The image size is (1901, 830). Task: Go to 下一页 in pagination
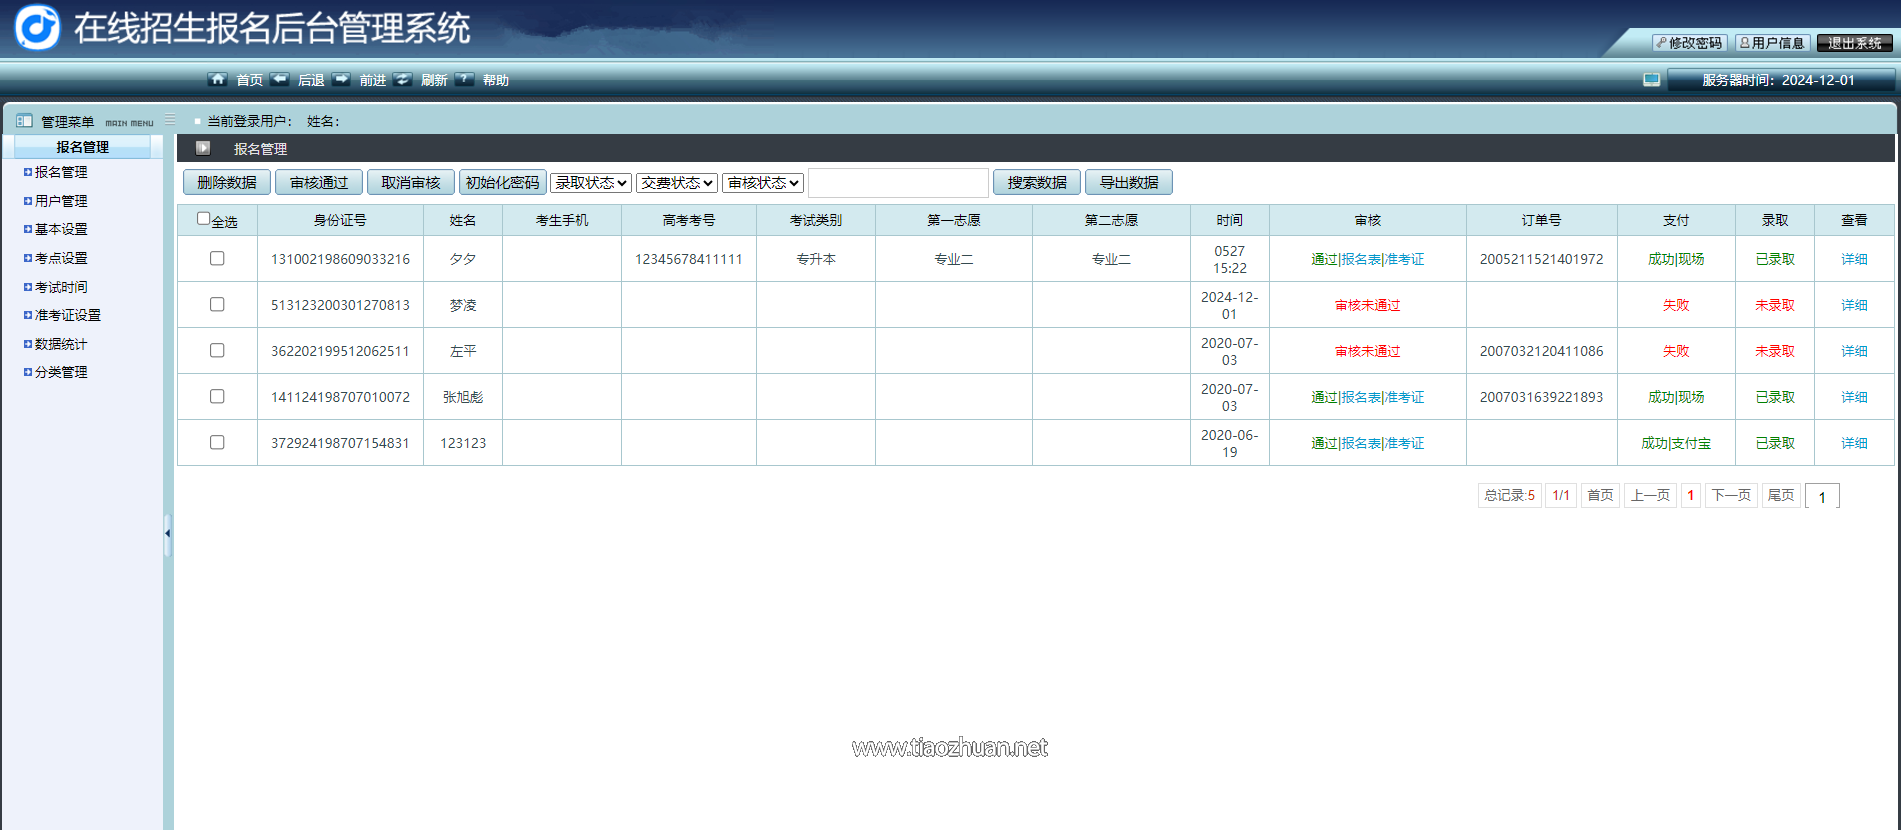[1731, 495]
